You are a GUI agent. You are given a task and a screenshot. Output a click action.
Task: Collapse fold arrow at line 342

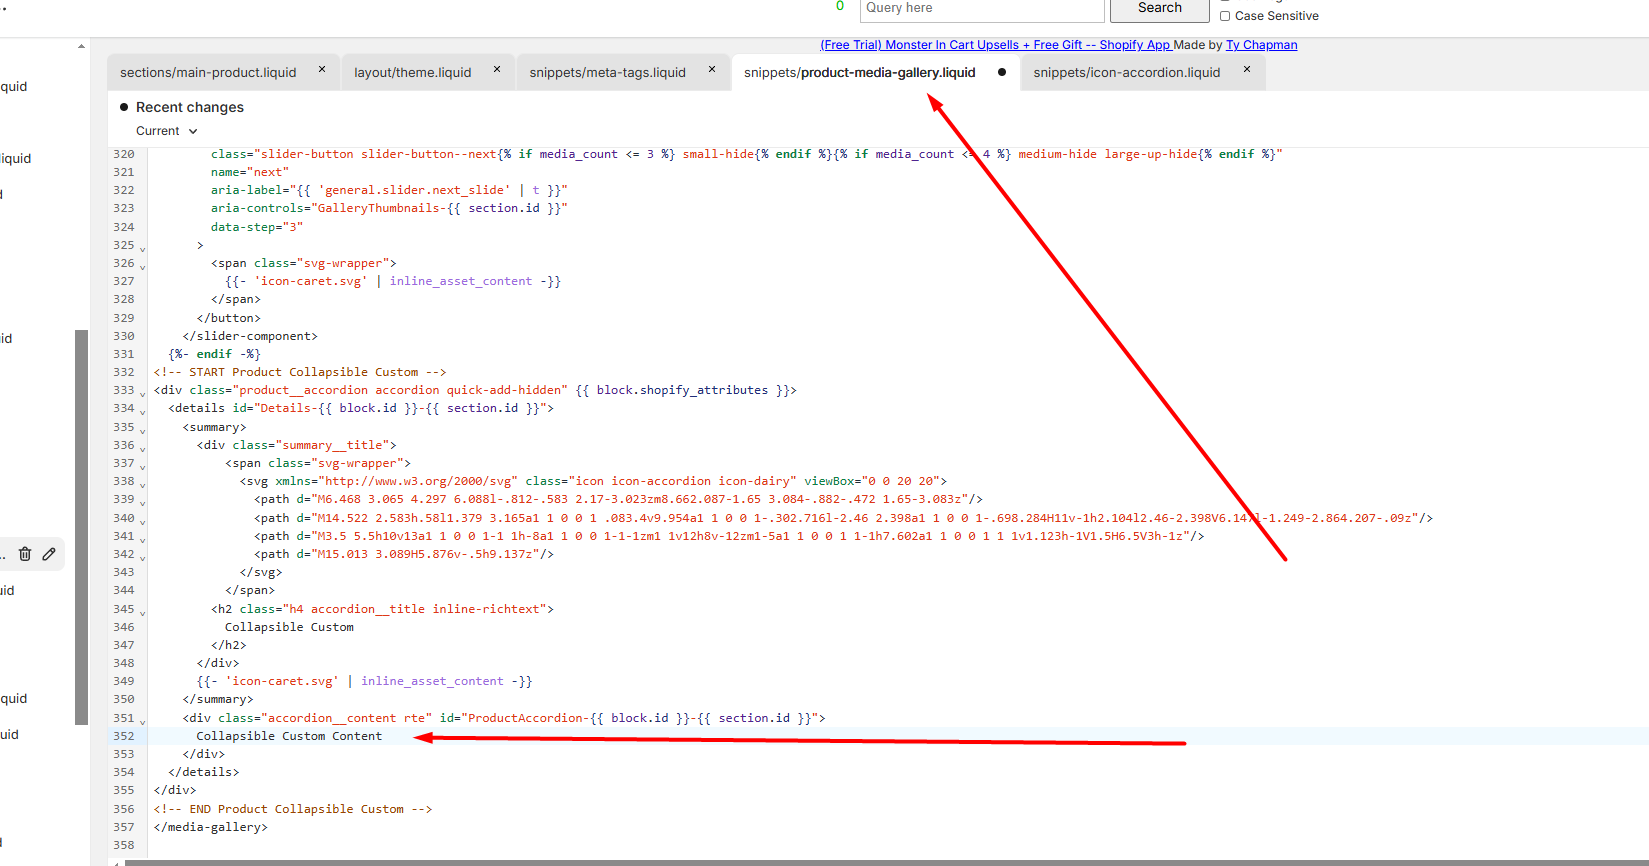(142, 557)
